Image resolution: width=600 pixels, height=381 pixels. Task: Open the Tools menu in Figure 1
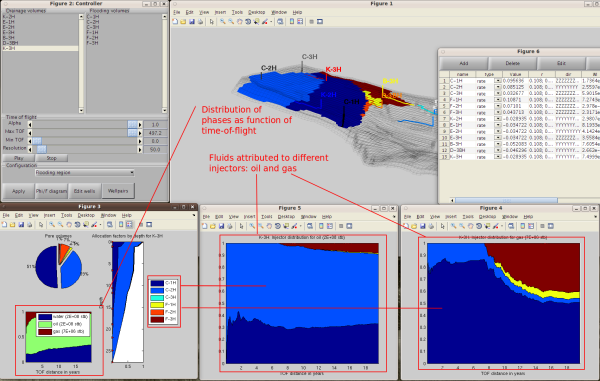click(x=237, y=12)
